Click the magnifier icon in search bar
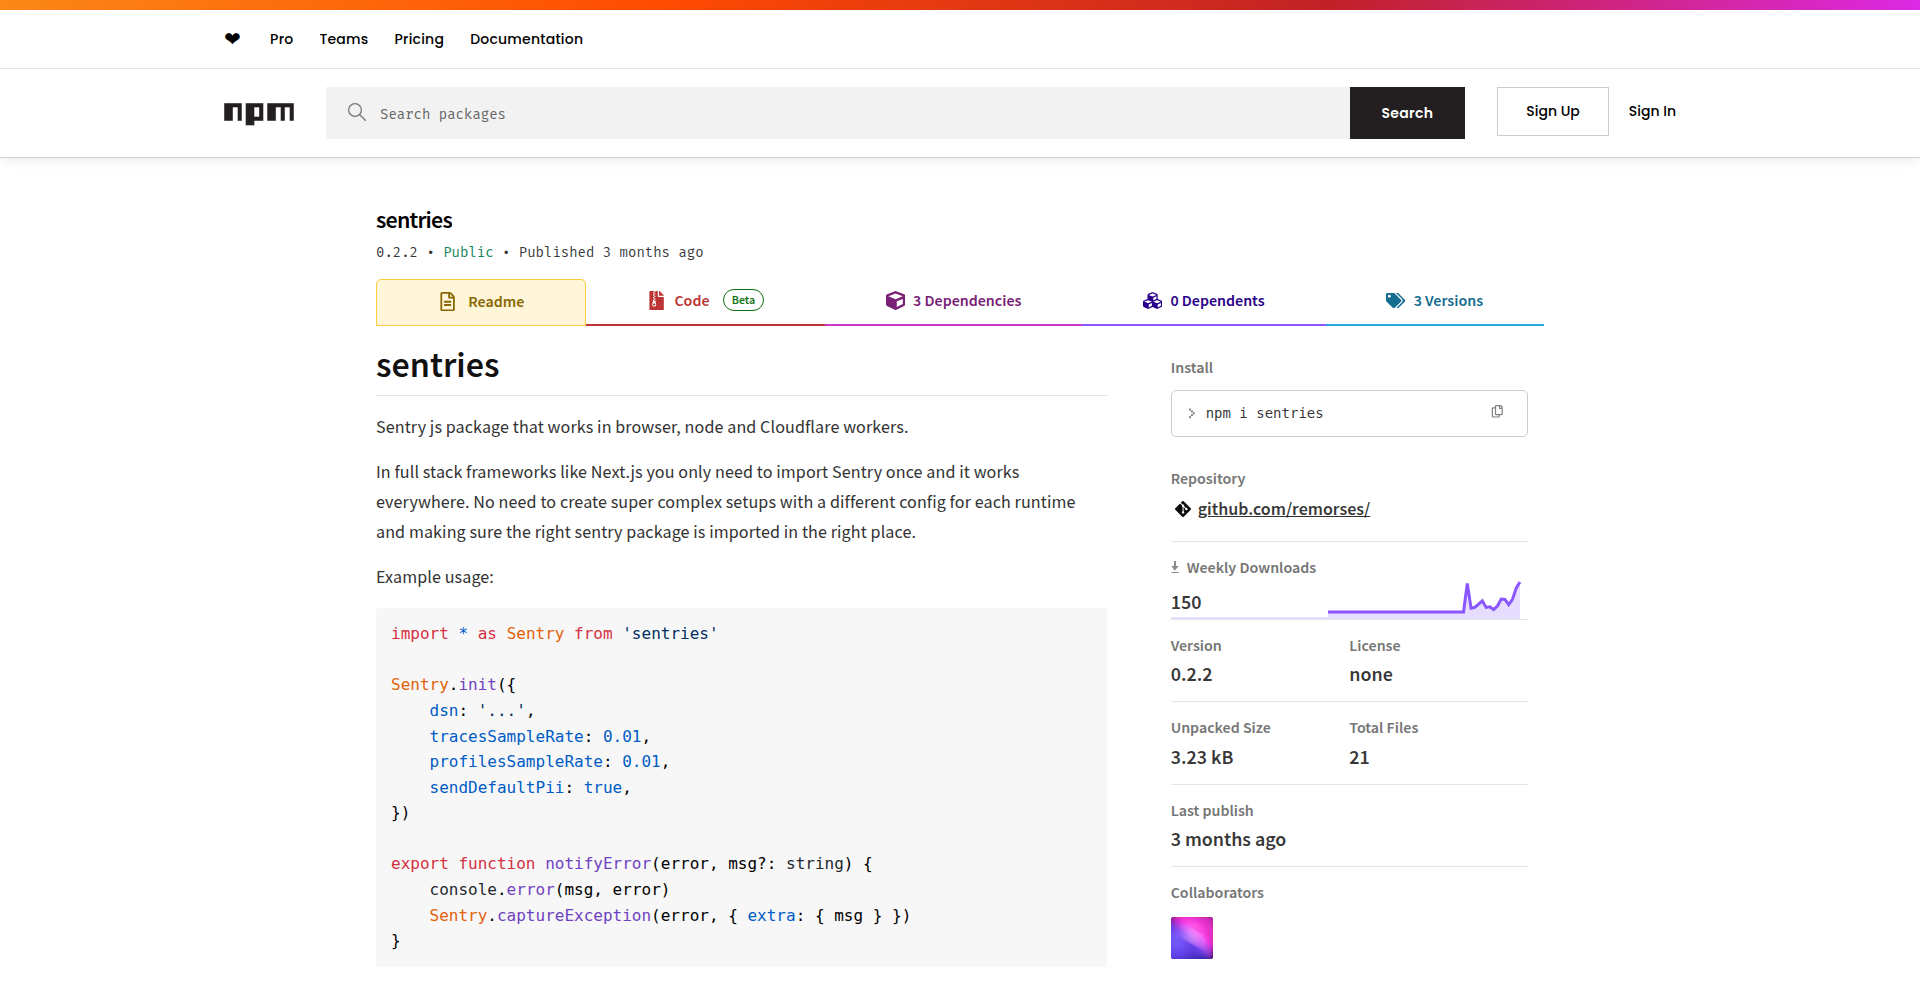 click(x=357, y=112)
